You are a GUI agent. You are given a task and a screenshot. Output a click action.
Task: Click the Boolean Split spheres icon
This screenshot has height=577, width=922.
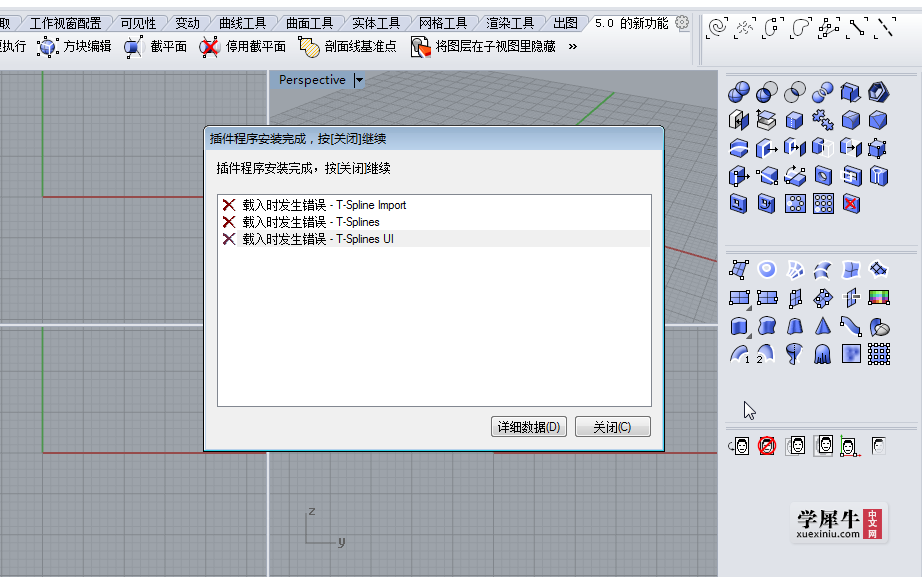tap(823, 92)
